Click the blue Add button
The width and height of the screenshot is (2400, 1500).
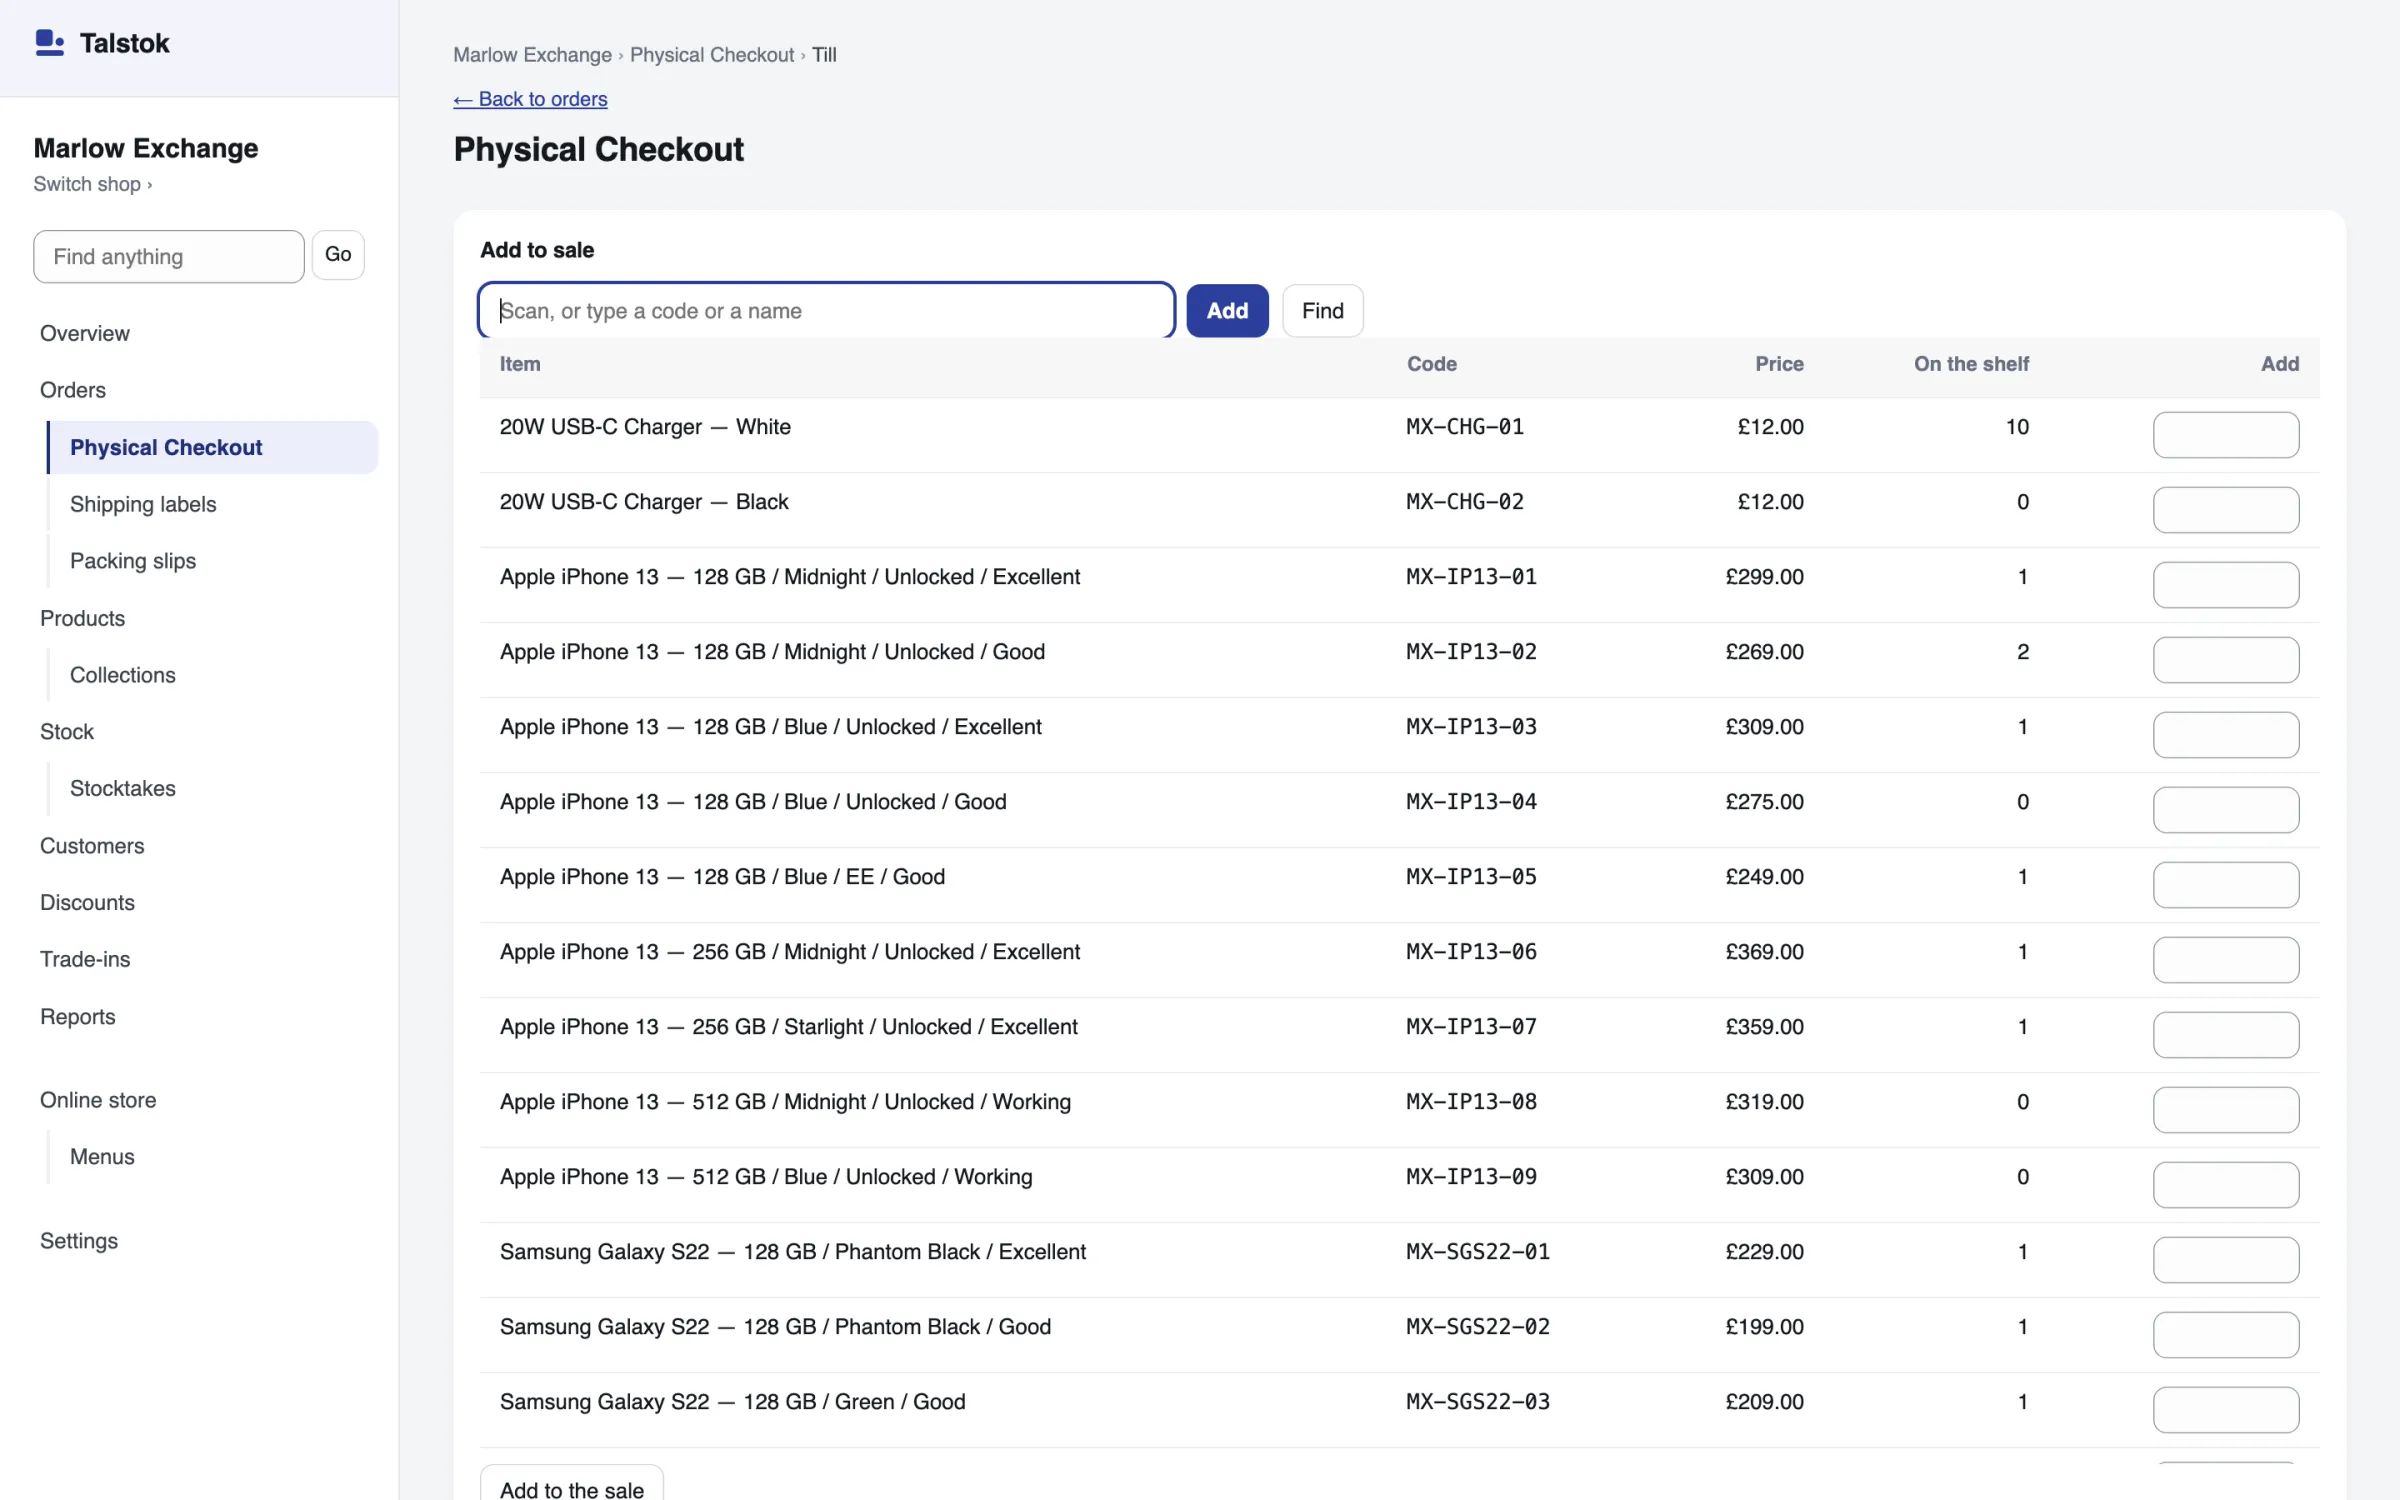[x=1227, y=311]
